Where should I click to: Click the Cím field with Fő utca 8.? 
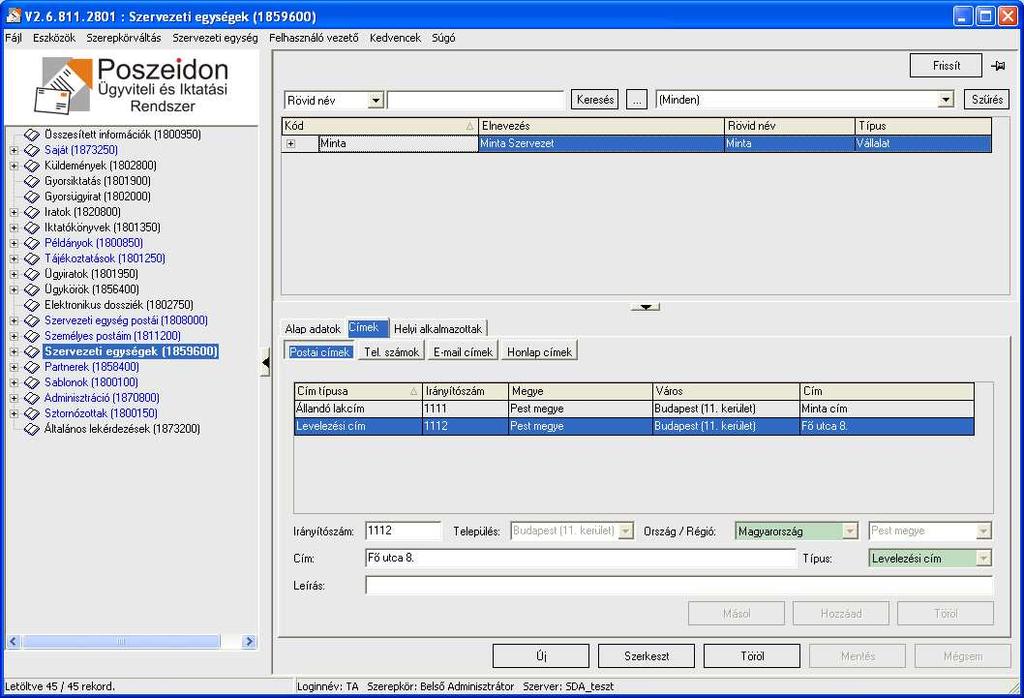pos(581,558)
